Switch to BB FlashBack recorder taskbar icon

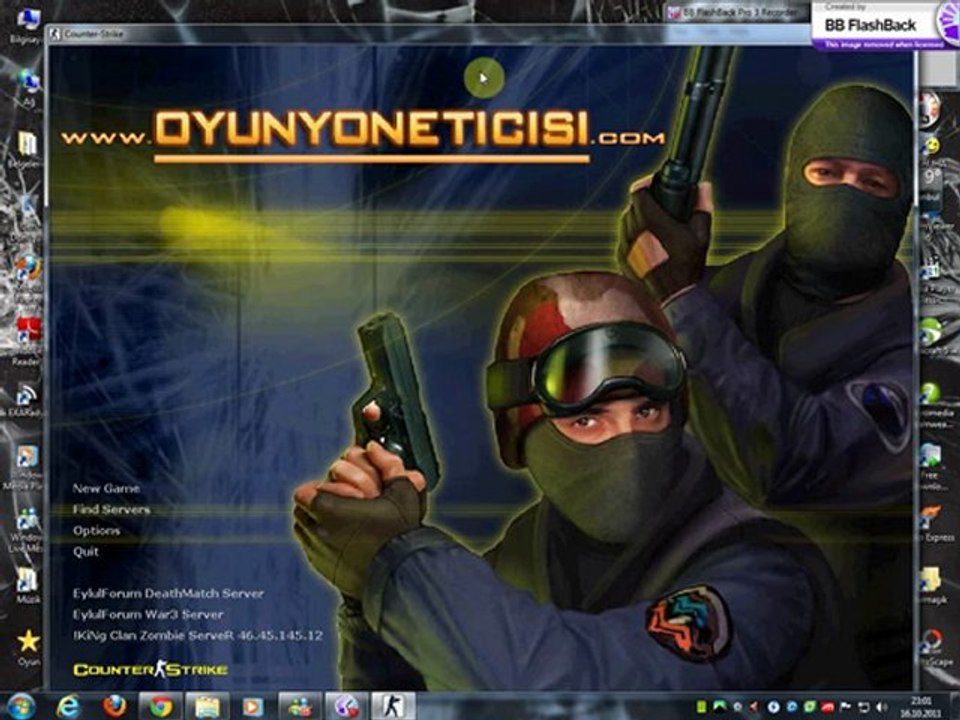[x=347, y=707]
